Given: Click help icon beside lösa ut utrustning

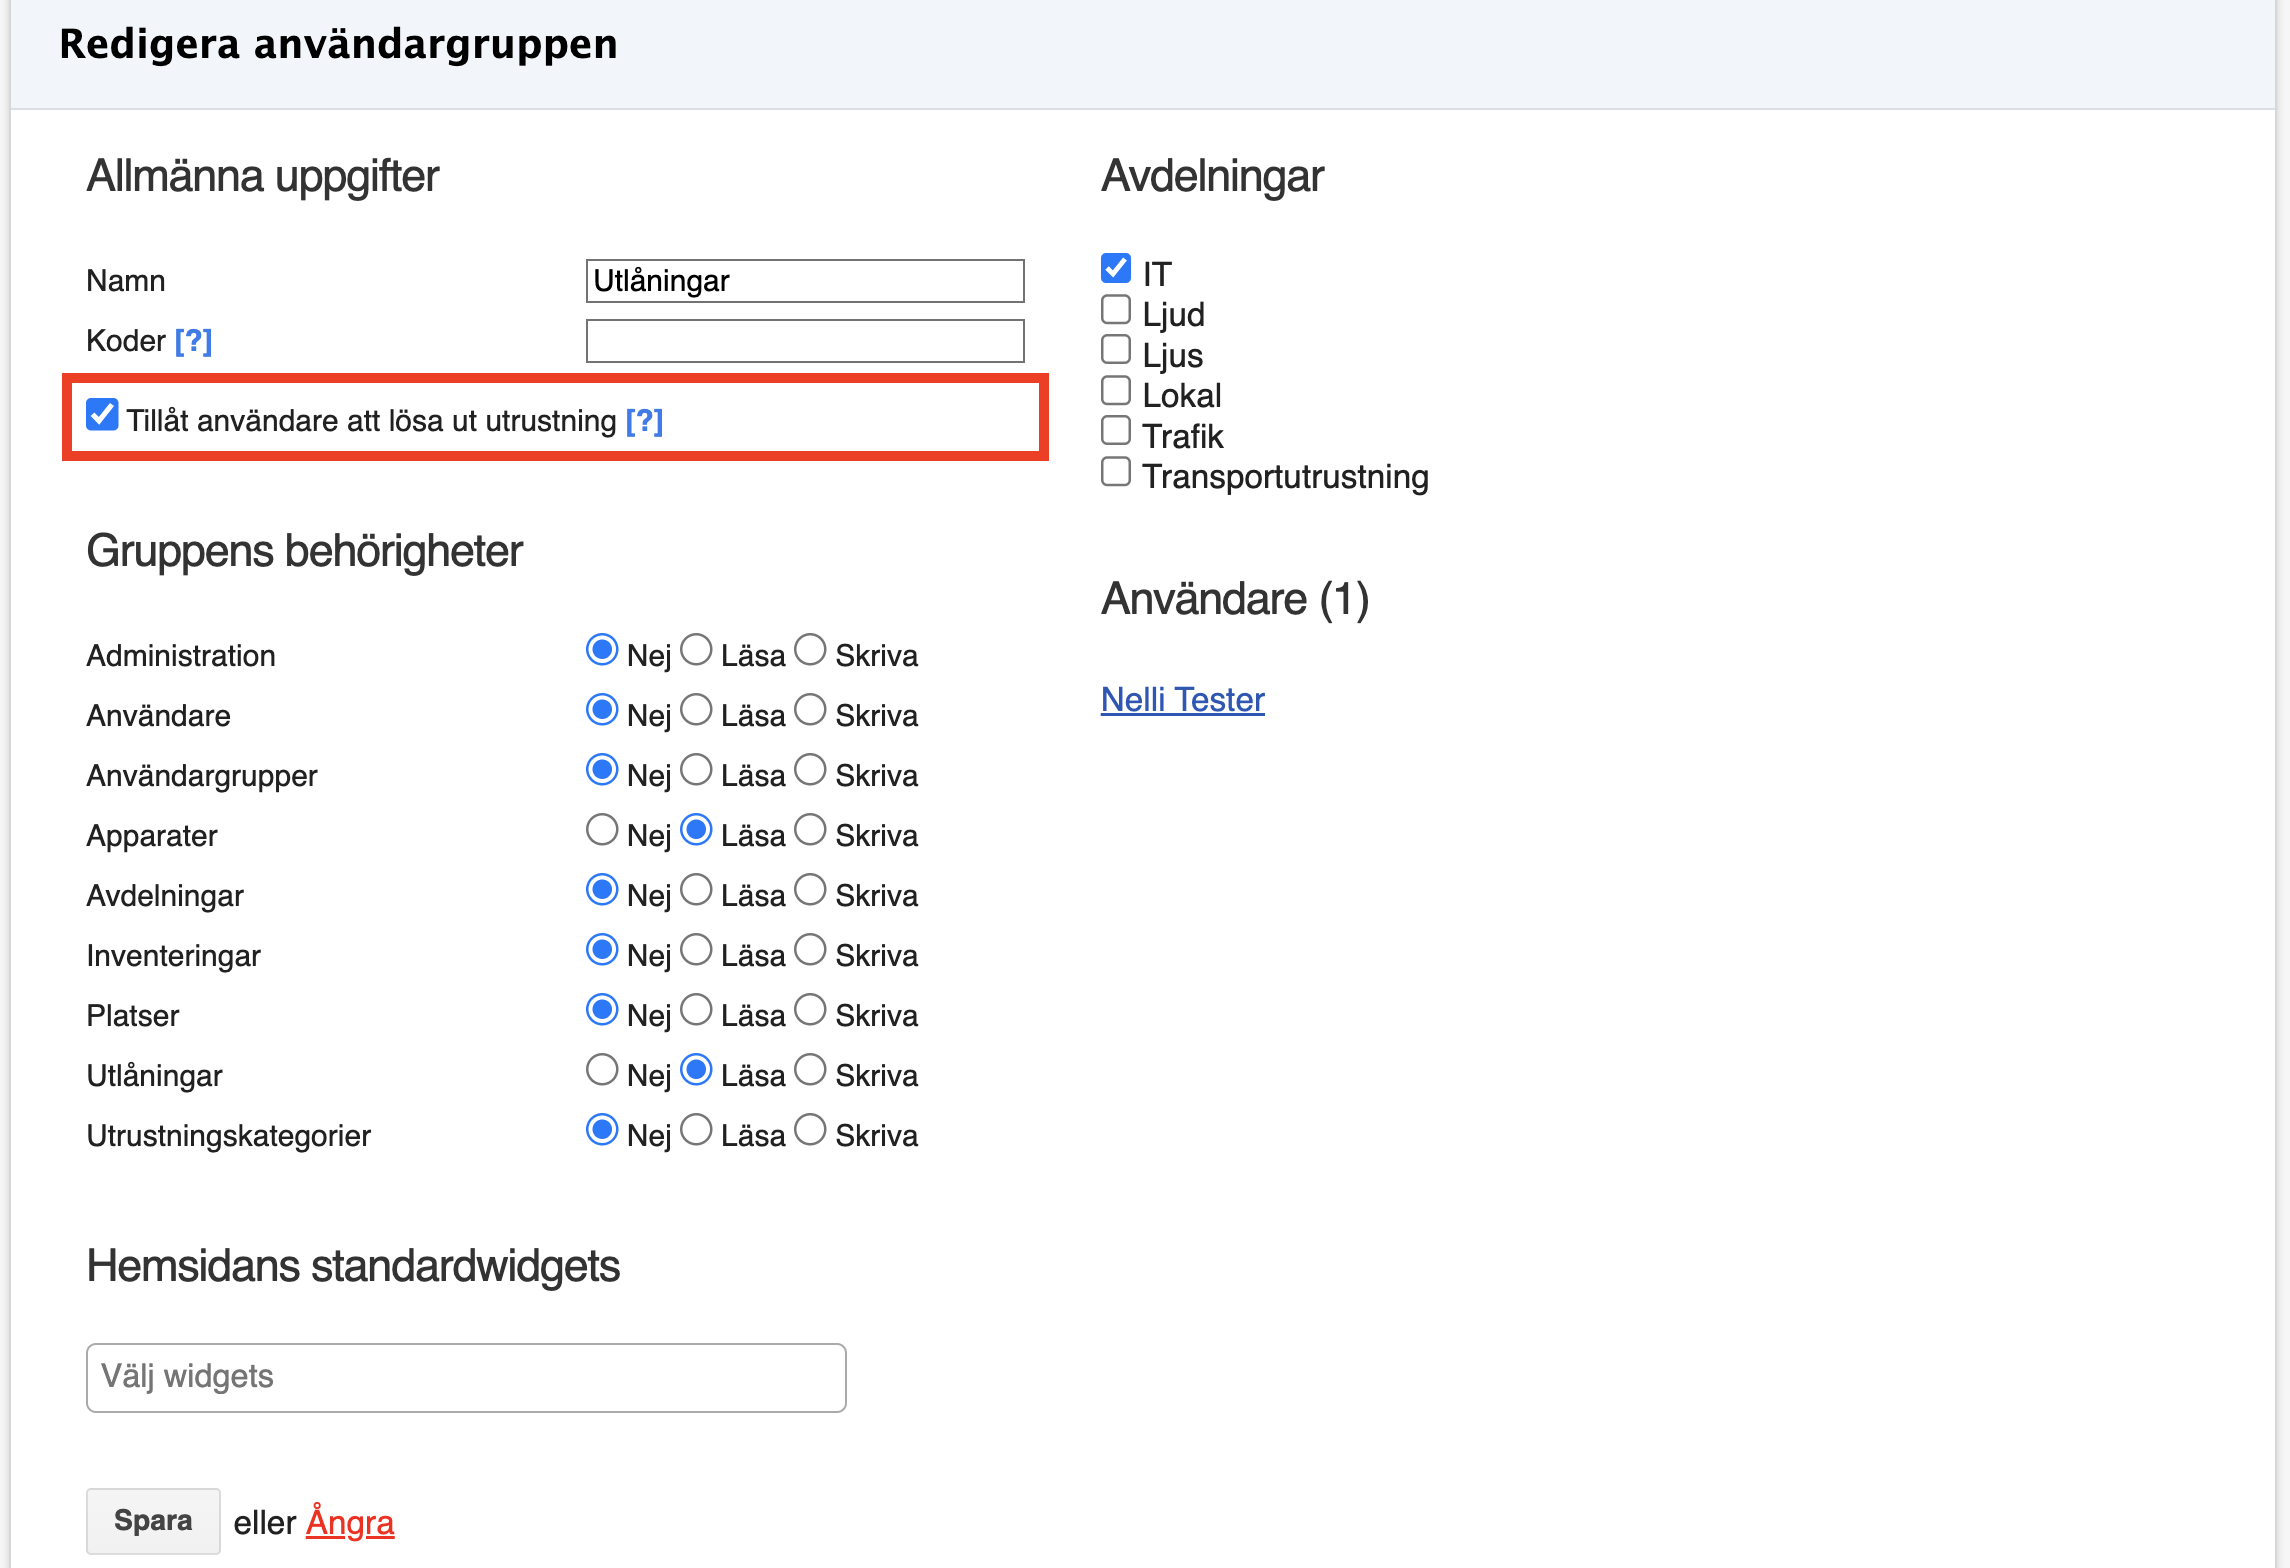Looking at the screenshot, I should coord(644,421).
